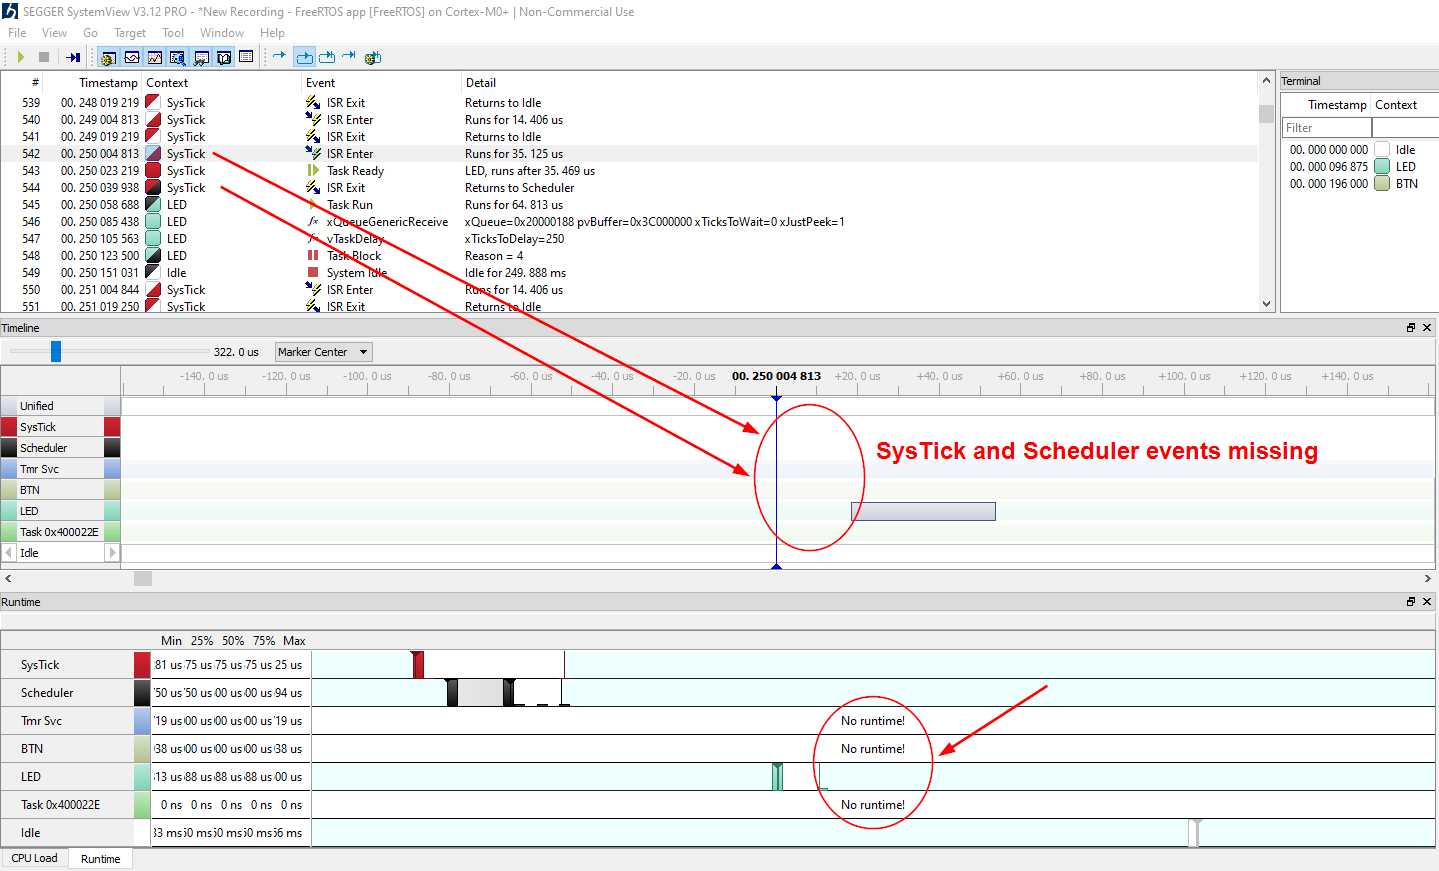Open the File menu
This screenshot has height=871, width=1439.
pyautogui.click(x=17, y=33)
